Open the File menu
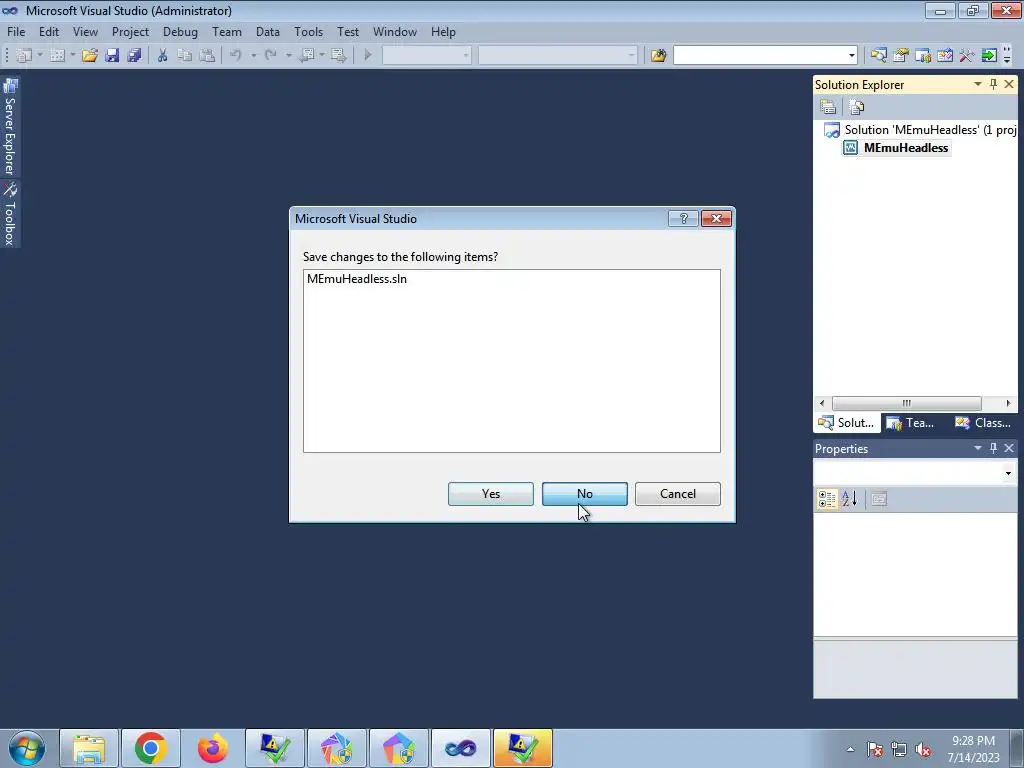 coord(16,31)
